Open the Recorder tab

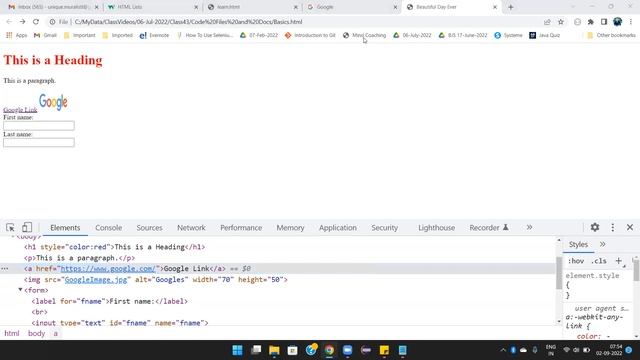(x=489, y=228)
